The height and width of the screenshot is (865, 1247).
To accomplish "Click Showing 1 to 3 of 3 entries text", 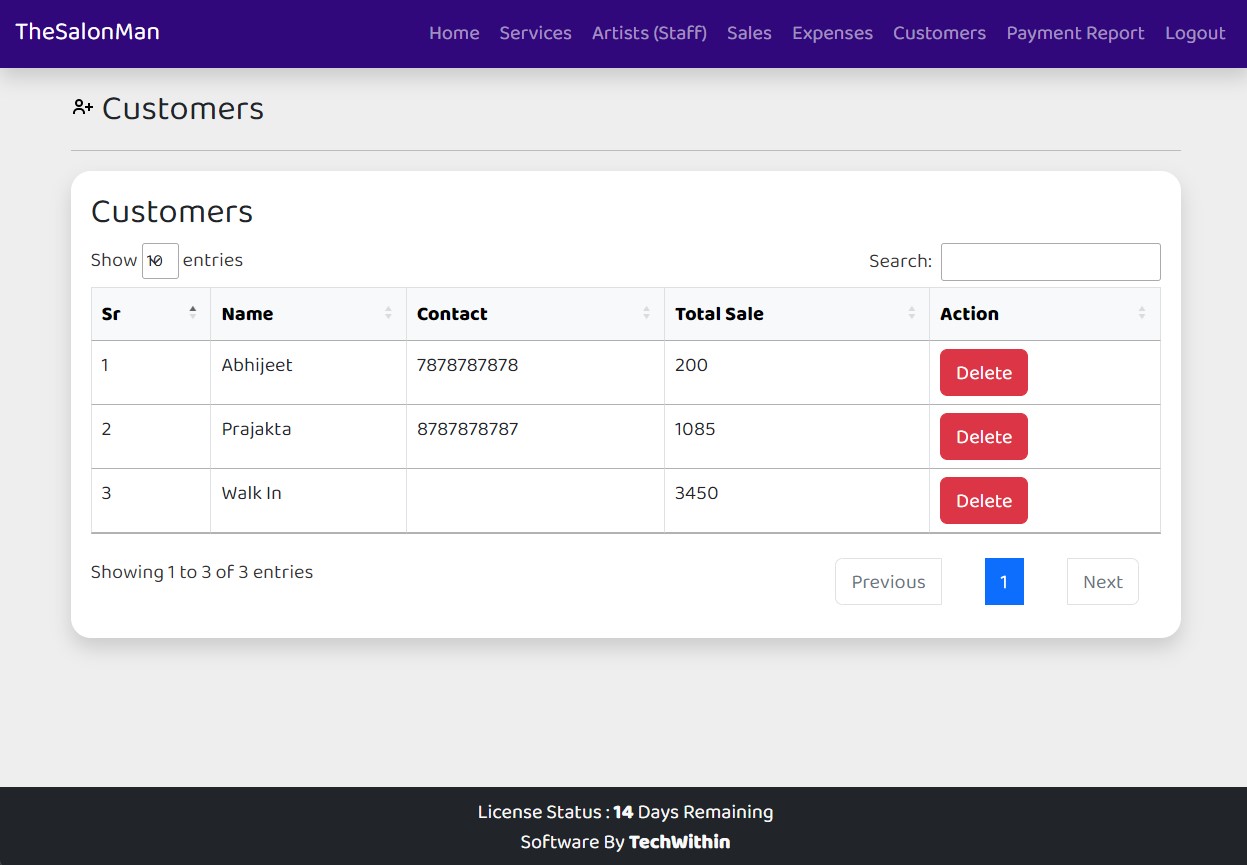I will (x=202, y=572).
